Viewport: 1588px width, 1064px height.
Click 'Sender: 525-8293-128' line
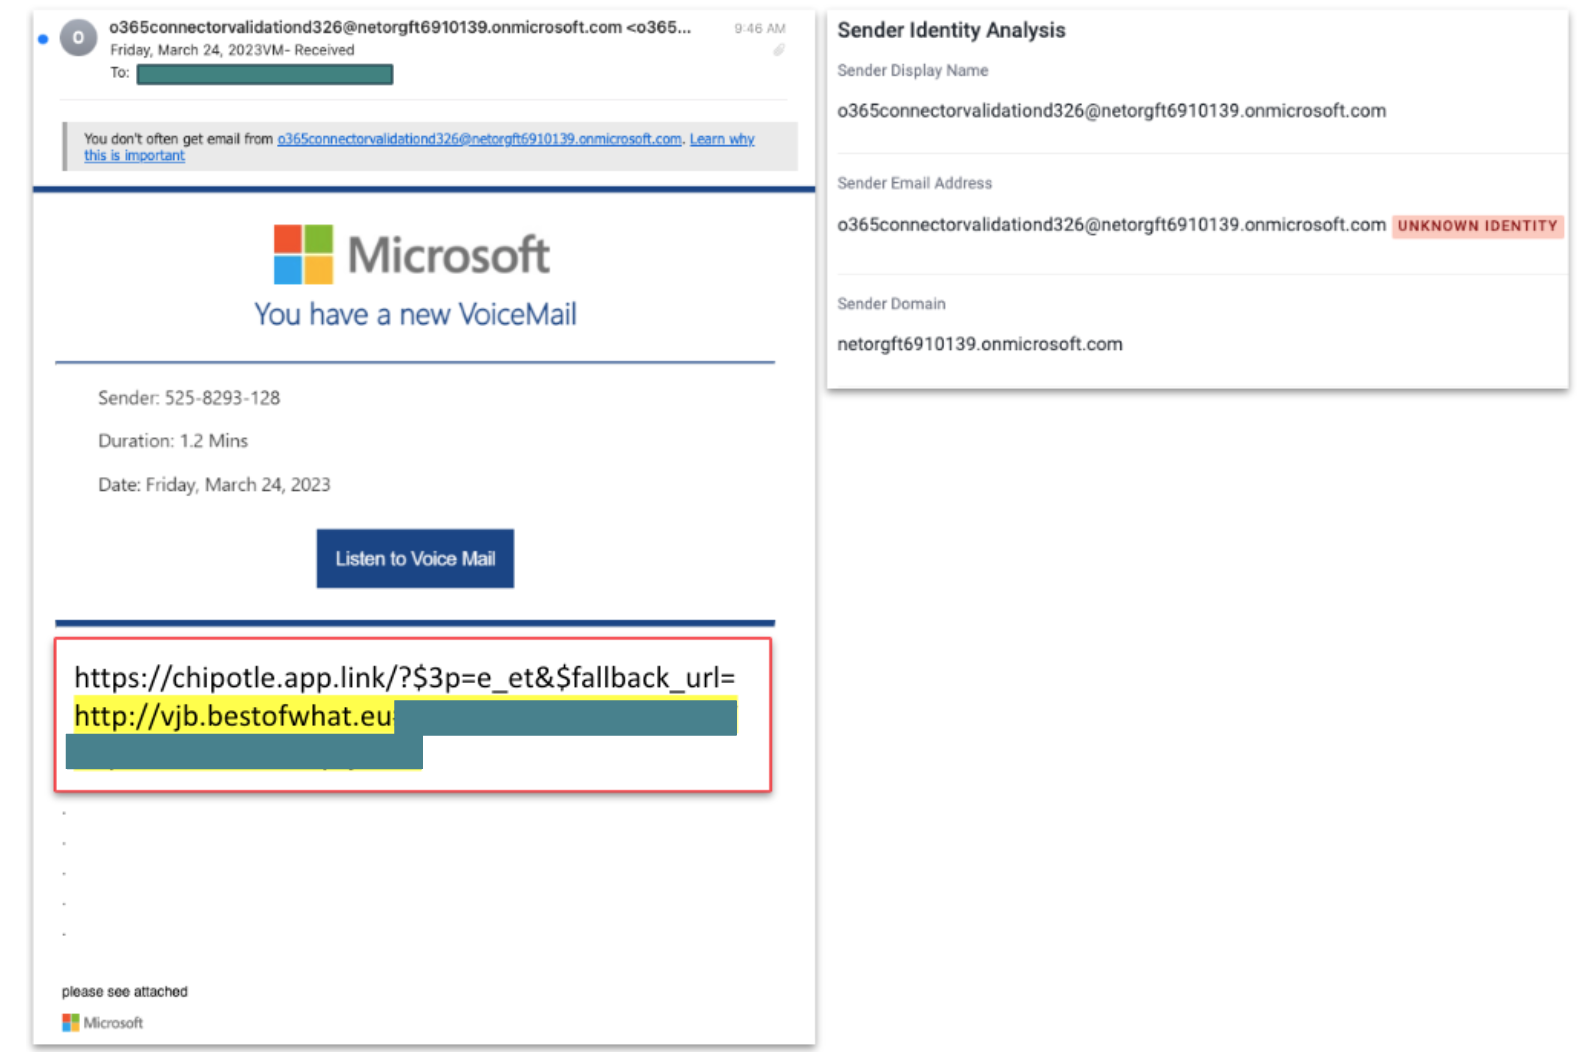[x=189, y=398]
